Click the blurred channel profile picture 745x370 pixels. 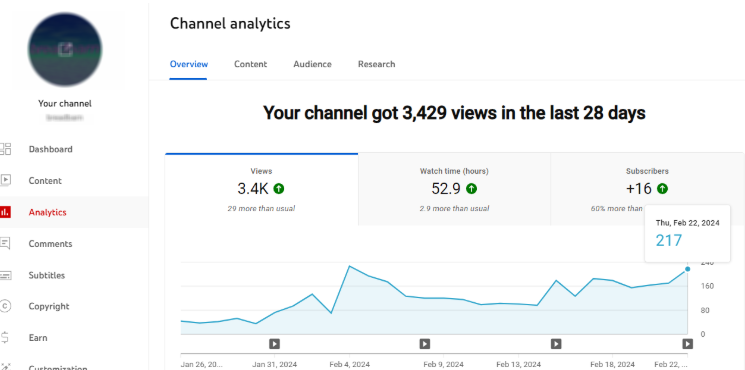[65, 49]
